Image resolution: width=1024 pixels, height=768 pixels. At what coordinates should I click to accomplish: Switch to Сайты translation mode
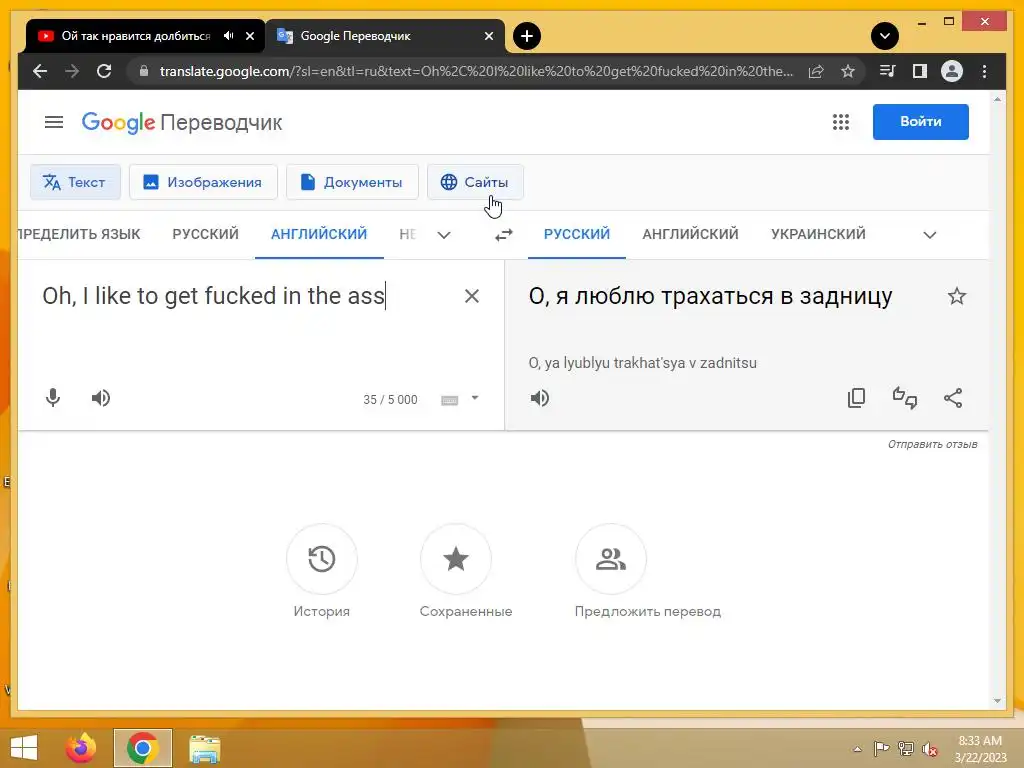click(475, 182)
